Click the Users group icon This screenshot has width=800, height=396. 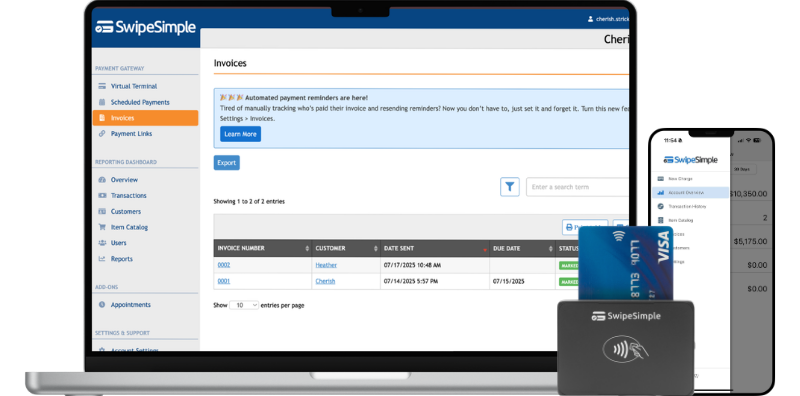point(102,243)
